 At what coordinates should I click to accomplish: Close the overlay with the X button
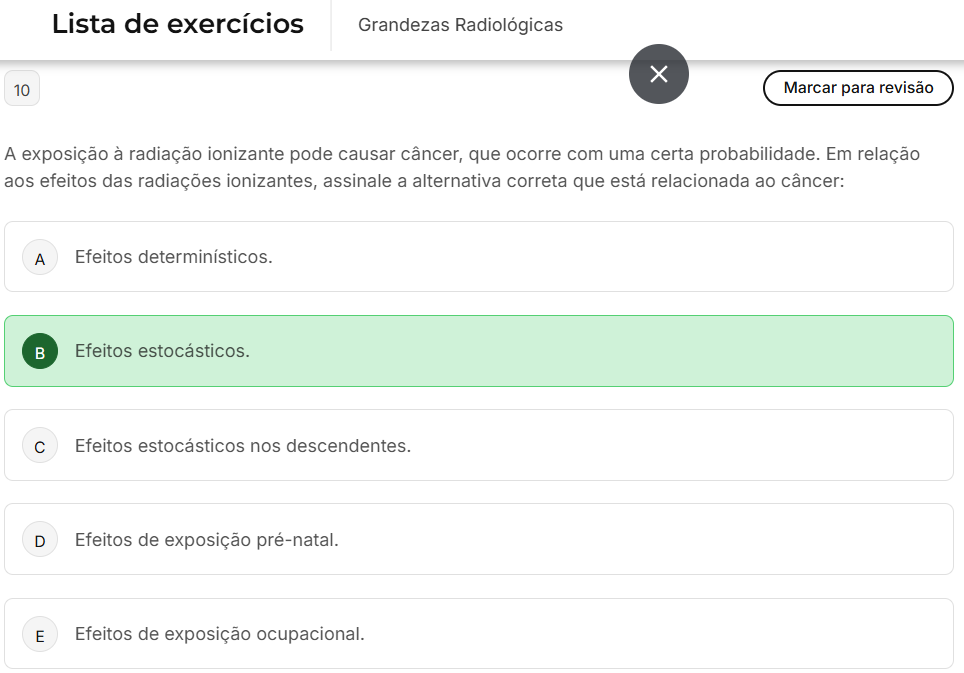coord(658,74)
